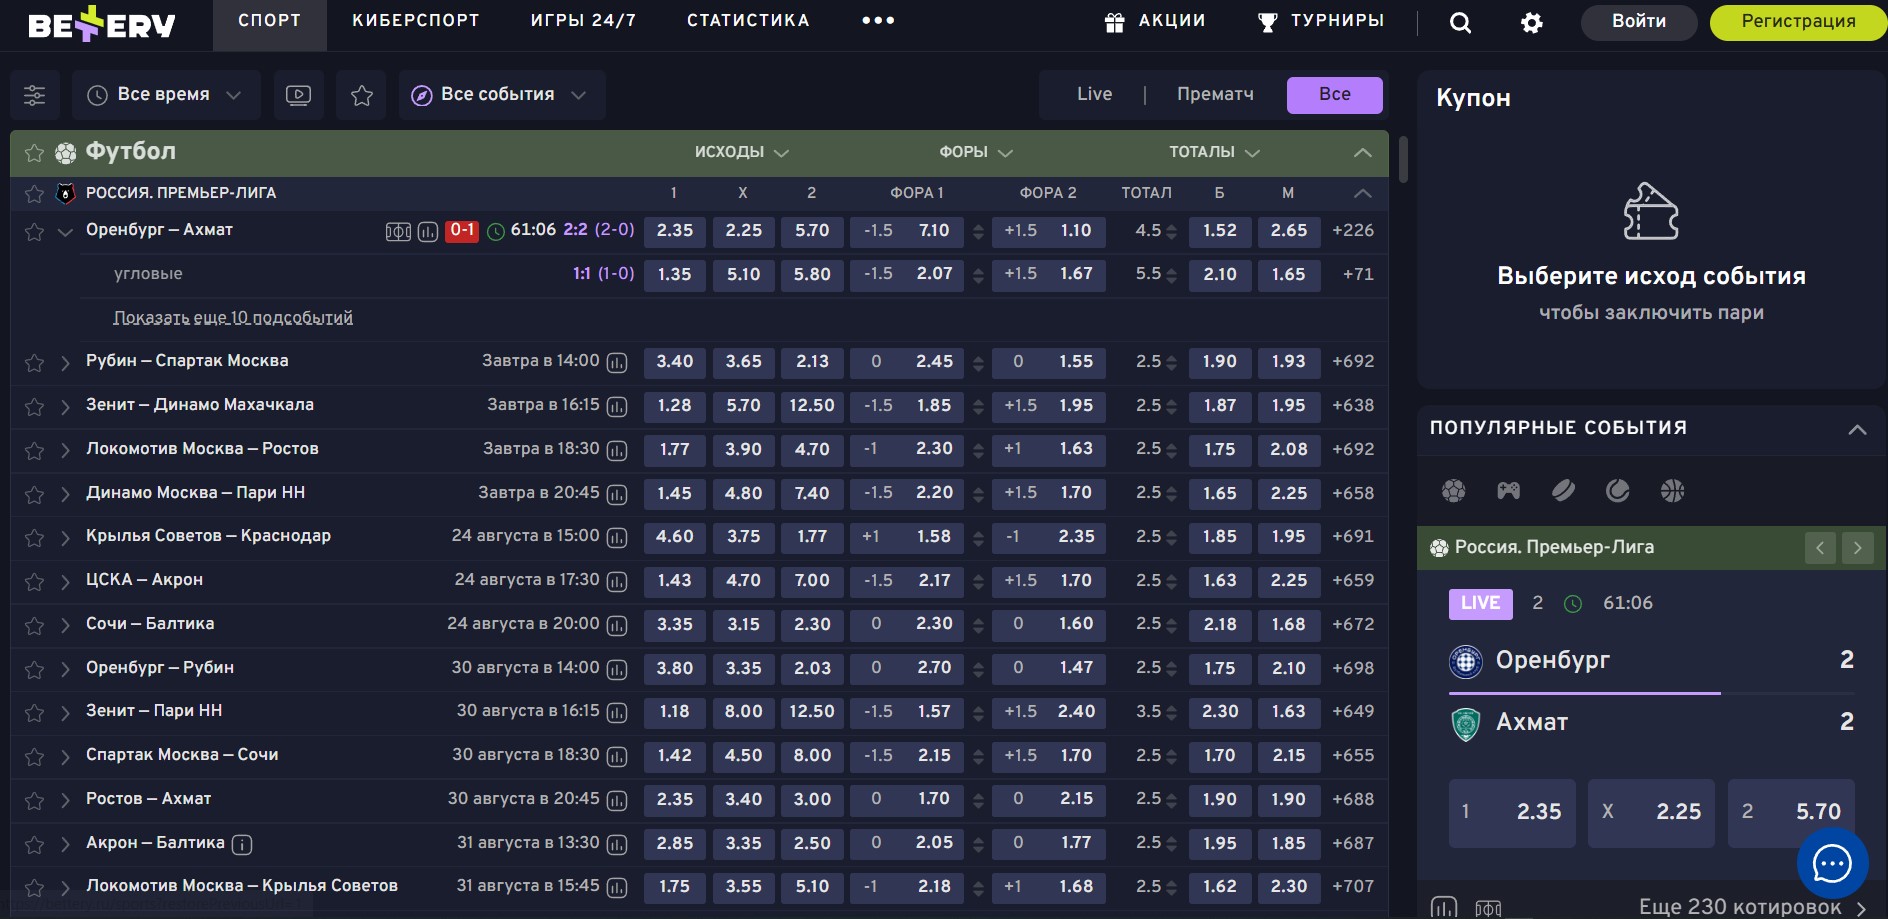
Task: Go to previous popular event arrow
Action: (x=1820, y=548)
